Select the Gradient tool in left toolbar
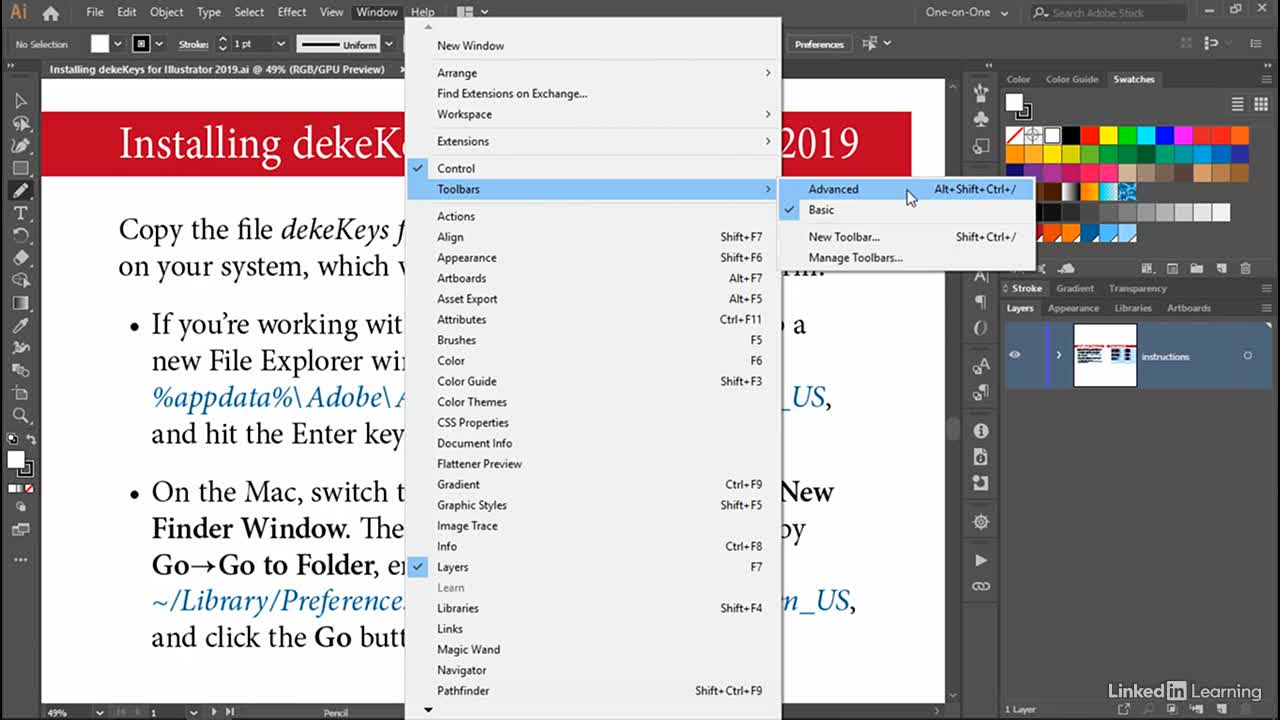This screenshot has width=1280, height=720. pos(21,303)
